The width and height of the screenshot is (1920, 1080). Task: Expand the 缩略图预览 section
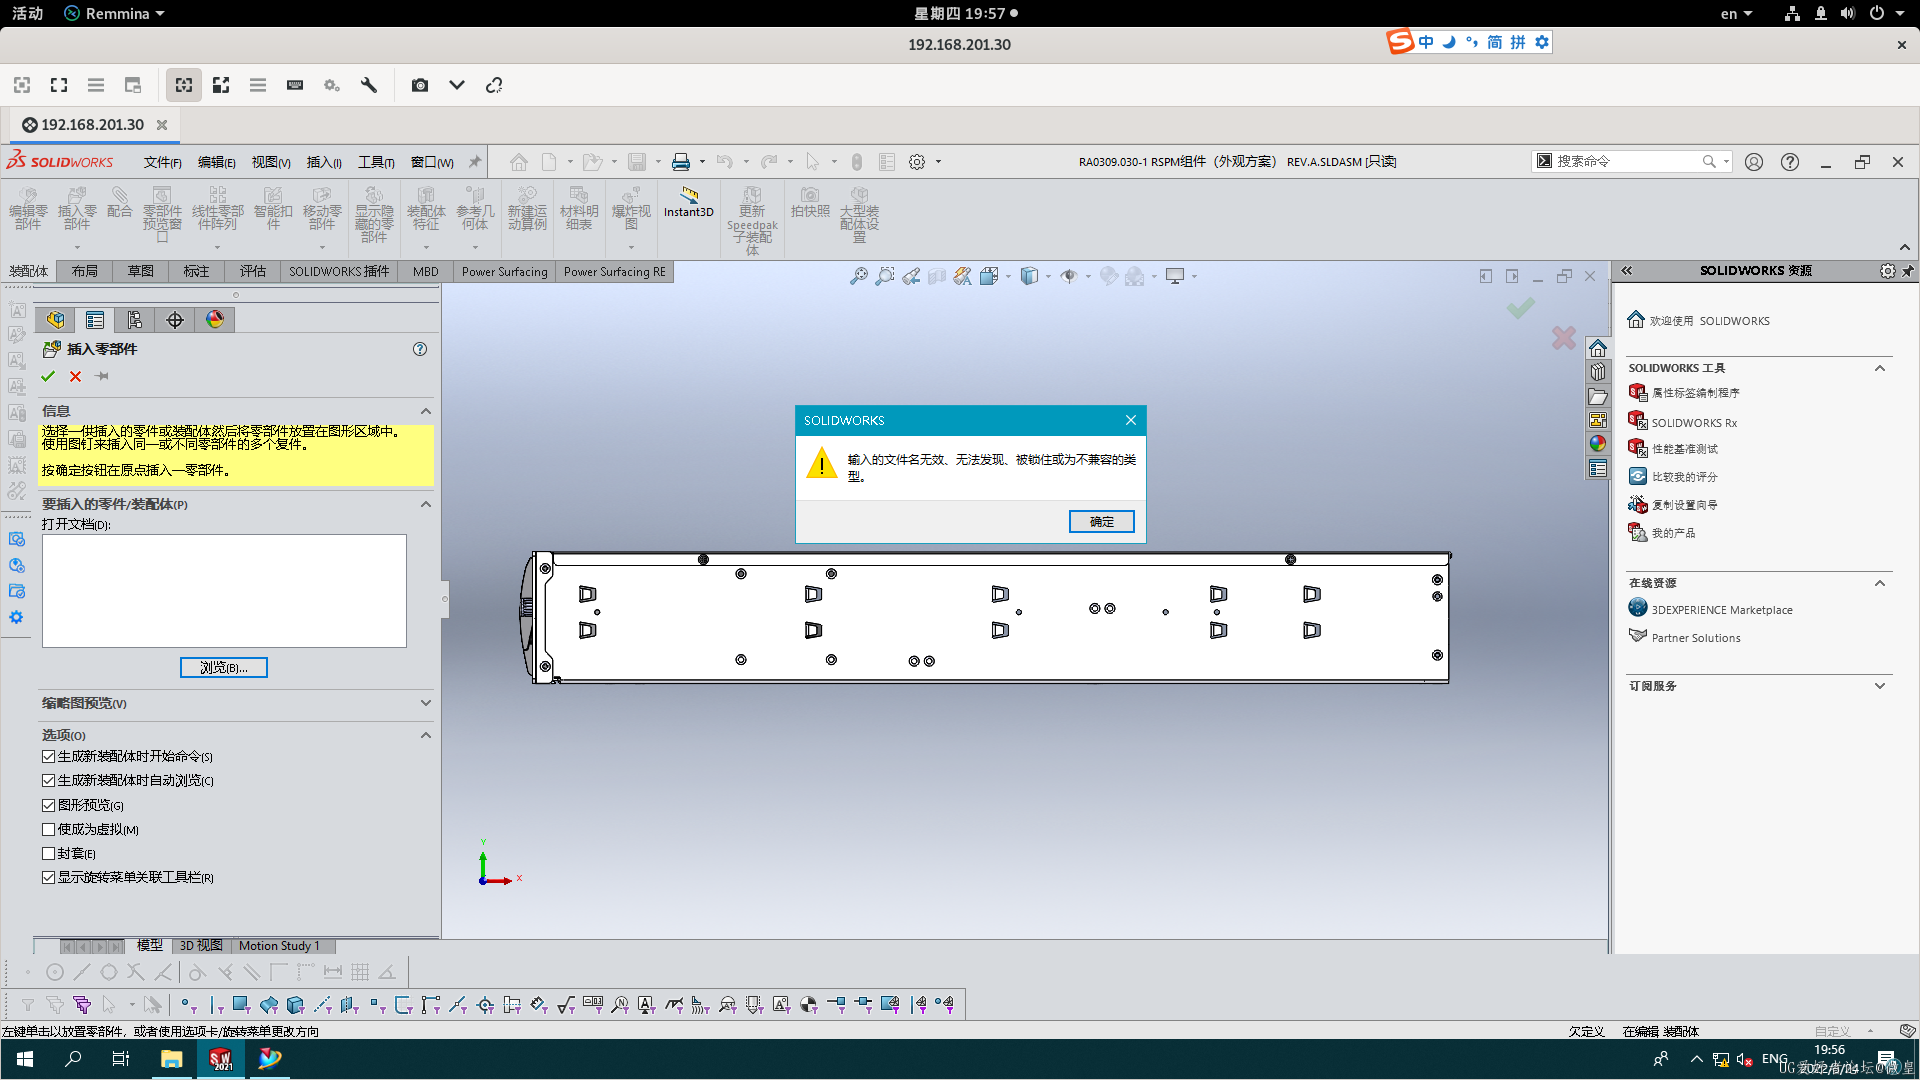pos(426,703)
